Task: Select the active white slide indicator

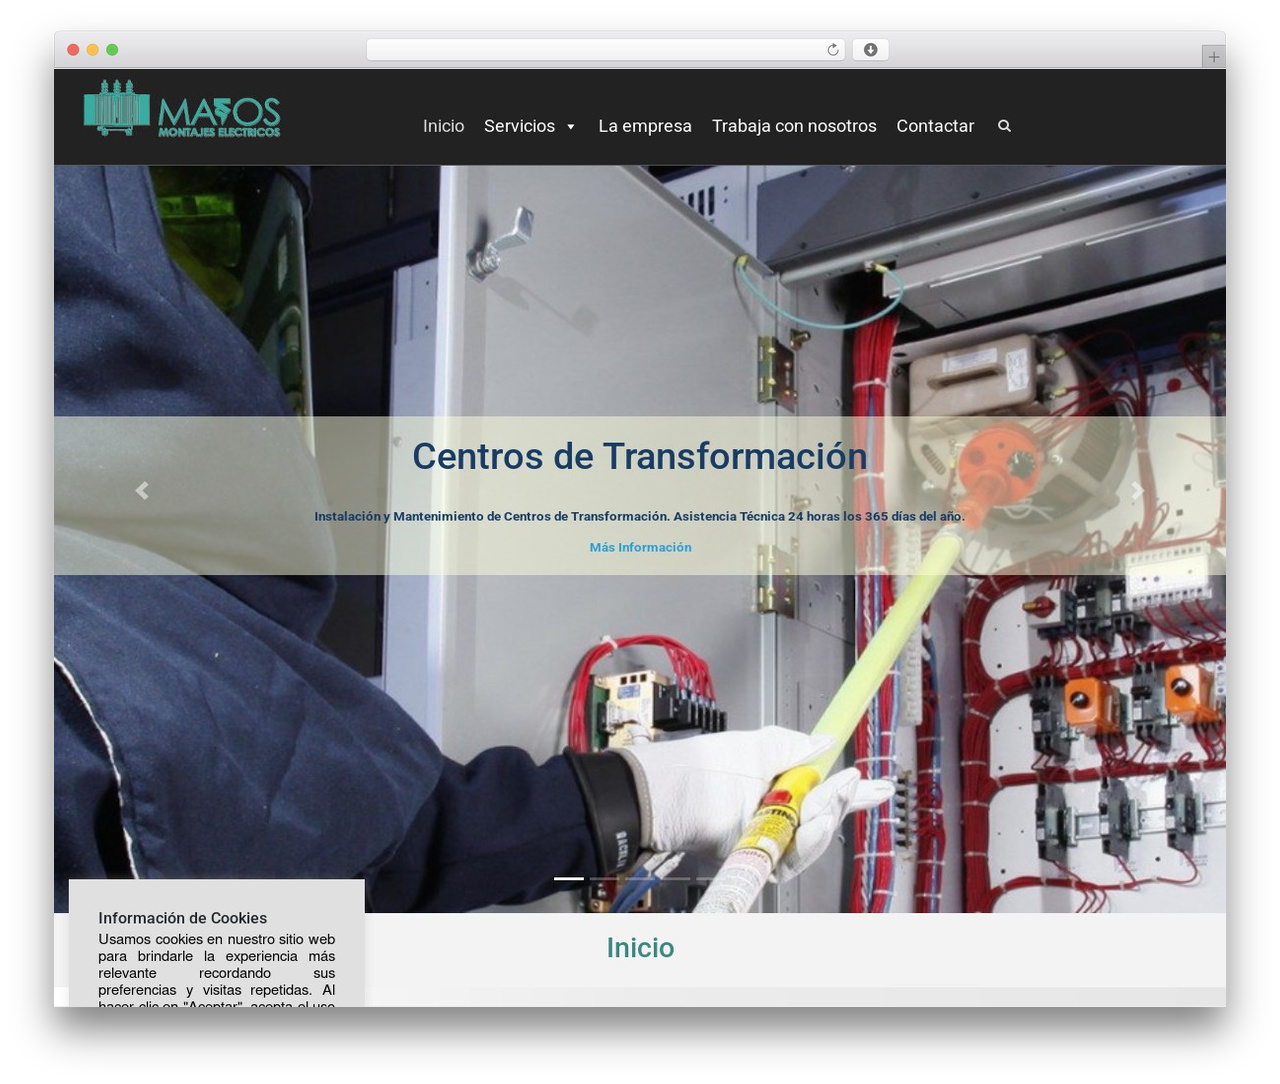Action: click(569, 878)
